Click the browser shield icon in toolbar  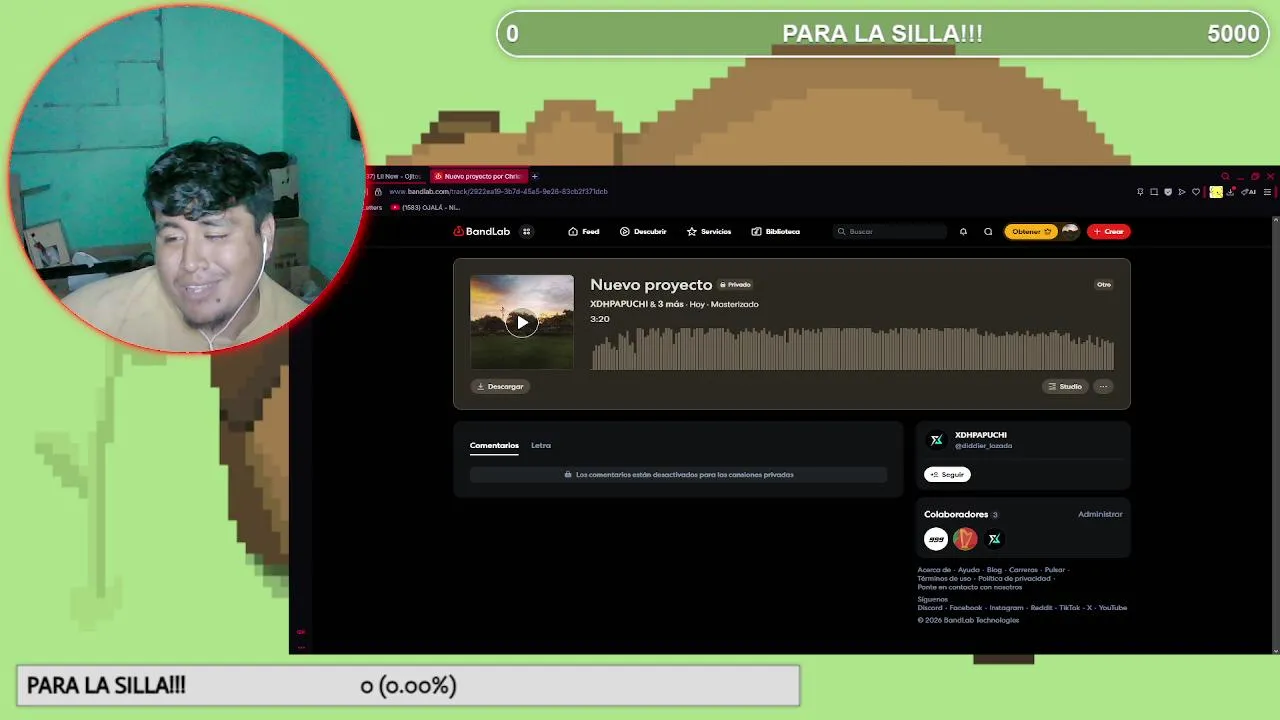[x=1168, y=192]
